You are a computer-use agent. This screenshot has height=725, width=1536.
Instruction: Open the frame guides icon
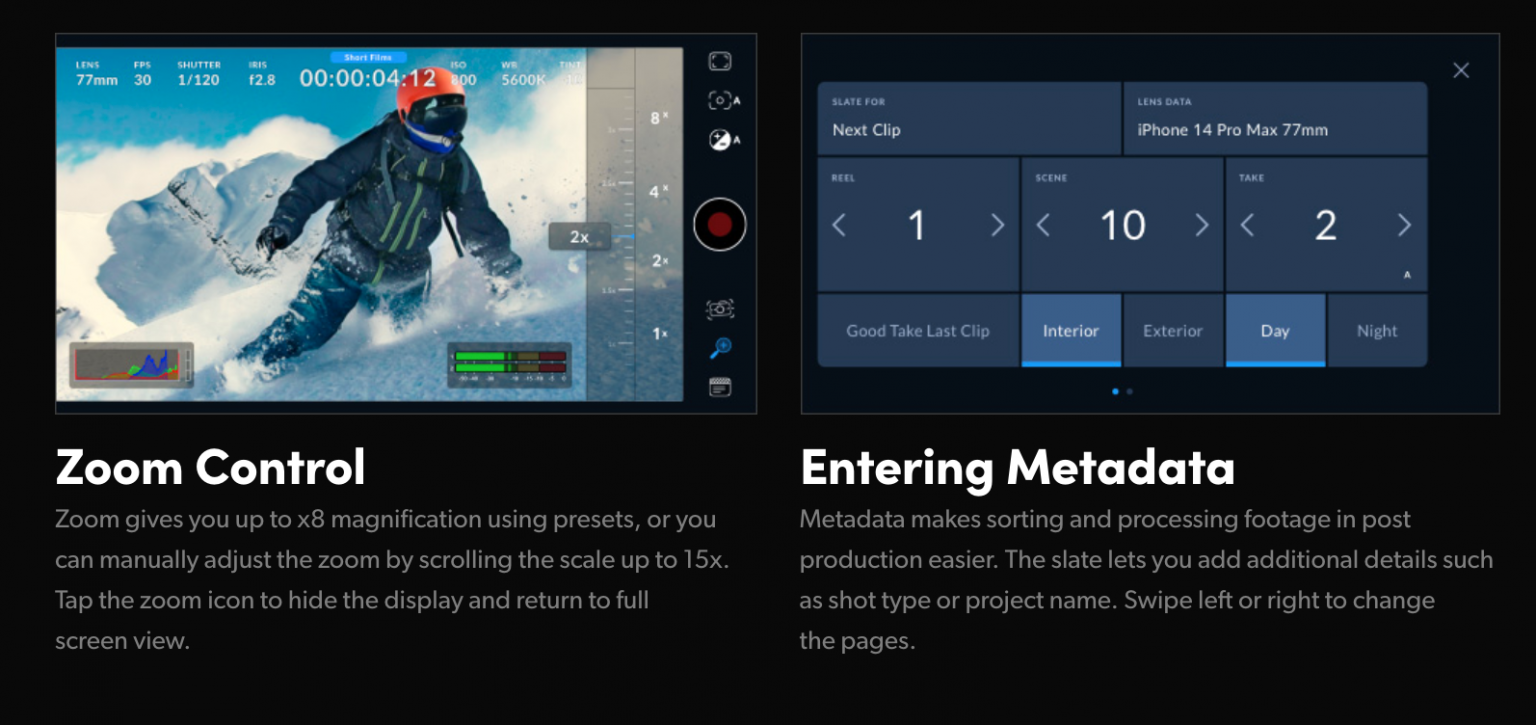click(720, 61)
